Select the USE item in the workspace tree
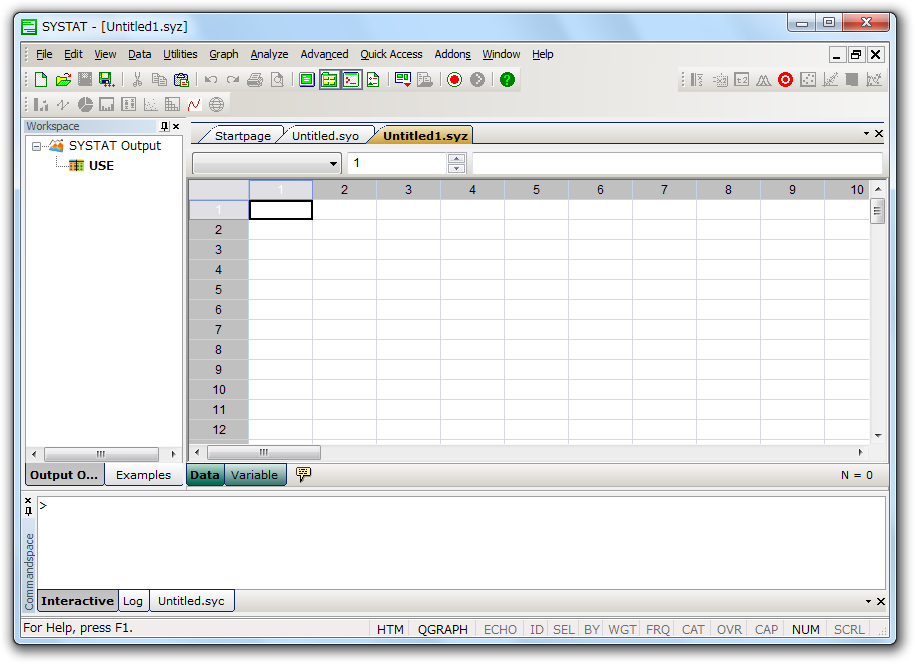This screenshot has height=664, width=915. pos(101,166)
